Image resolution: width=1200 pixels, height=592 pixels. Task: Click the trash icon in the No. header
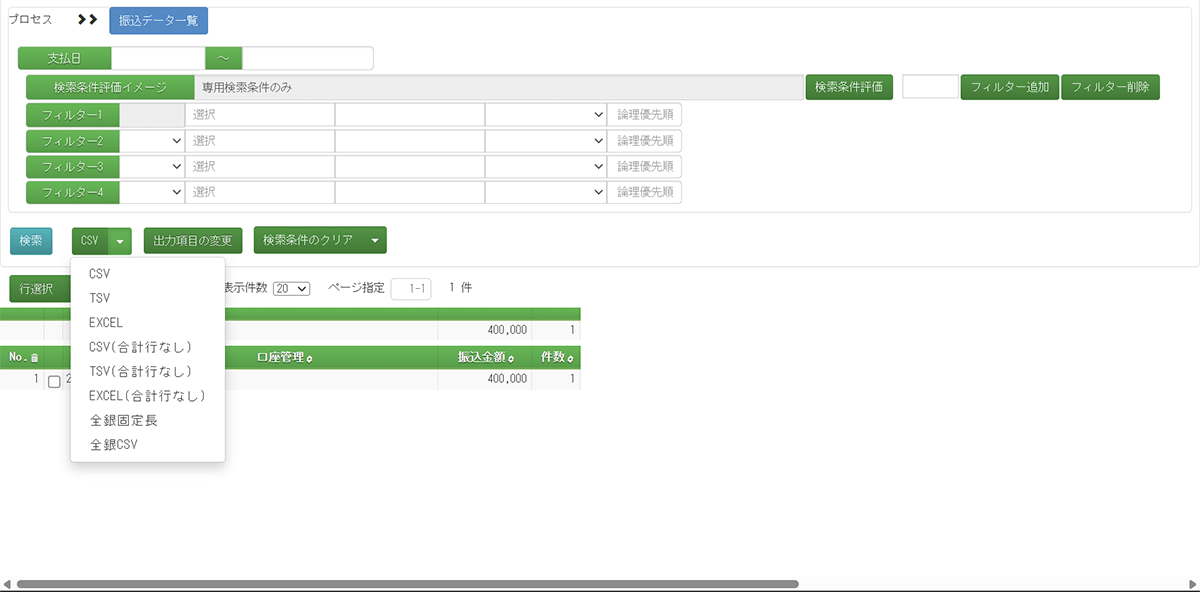(34, 358)
